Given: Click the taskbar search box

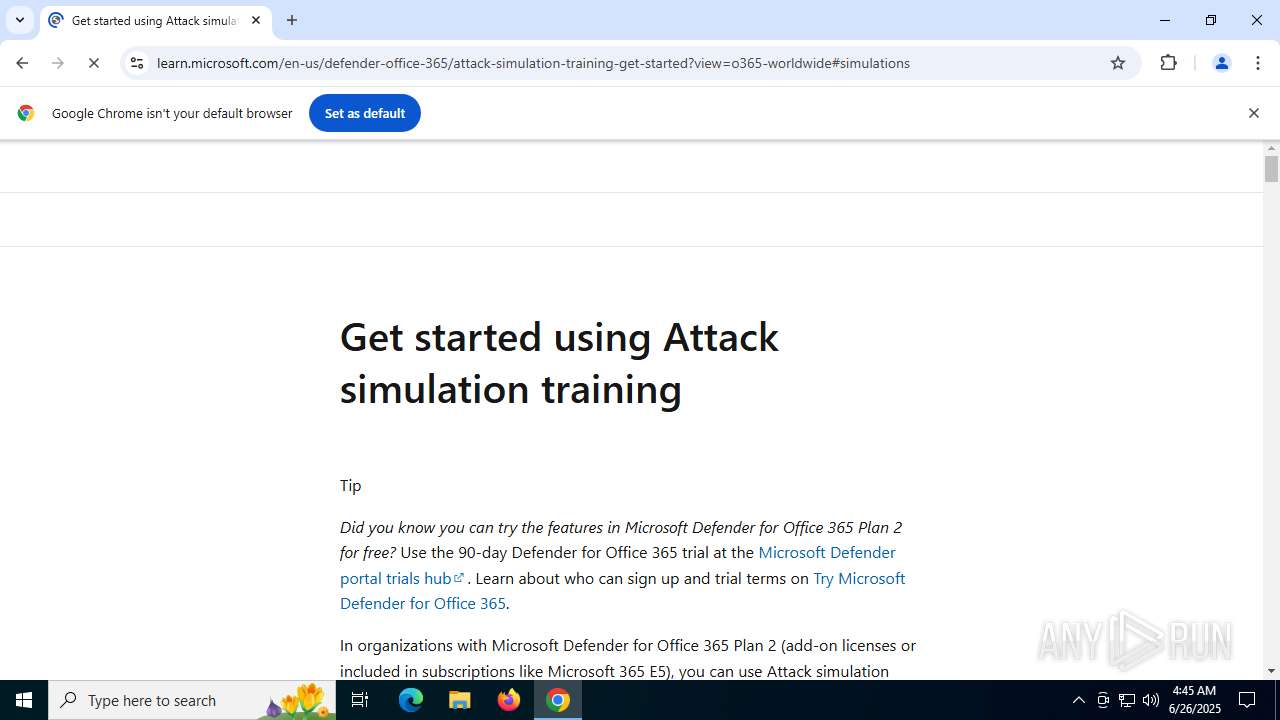Looking at the screenshot, I should [192, 700].
